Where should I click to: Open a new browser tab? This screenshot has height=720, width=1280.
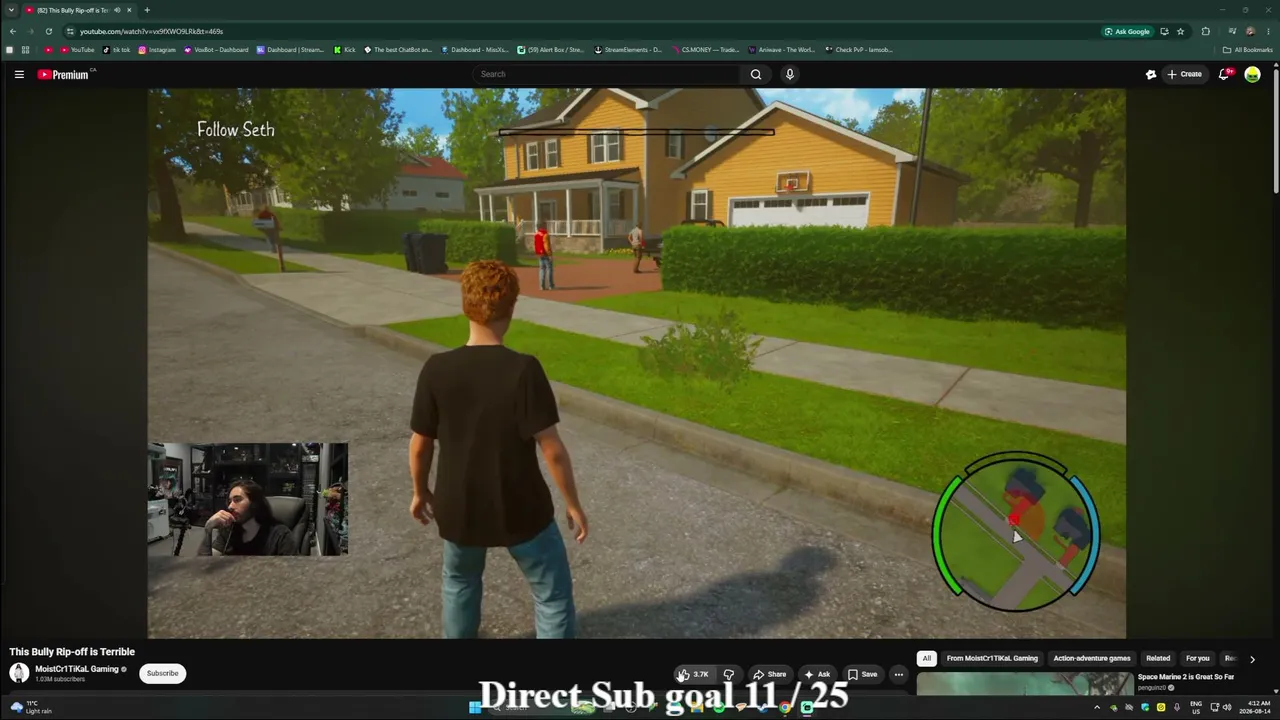[x=147, y=10]
